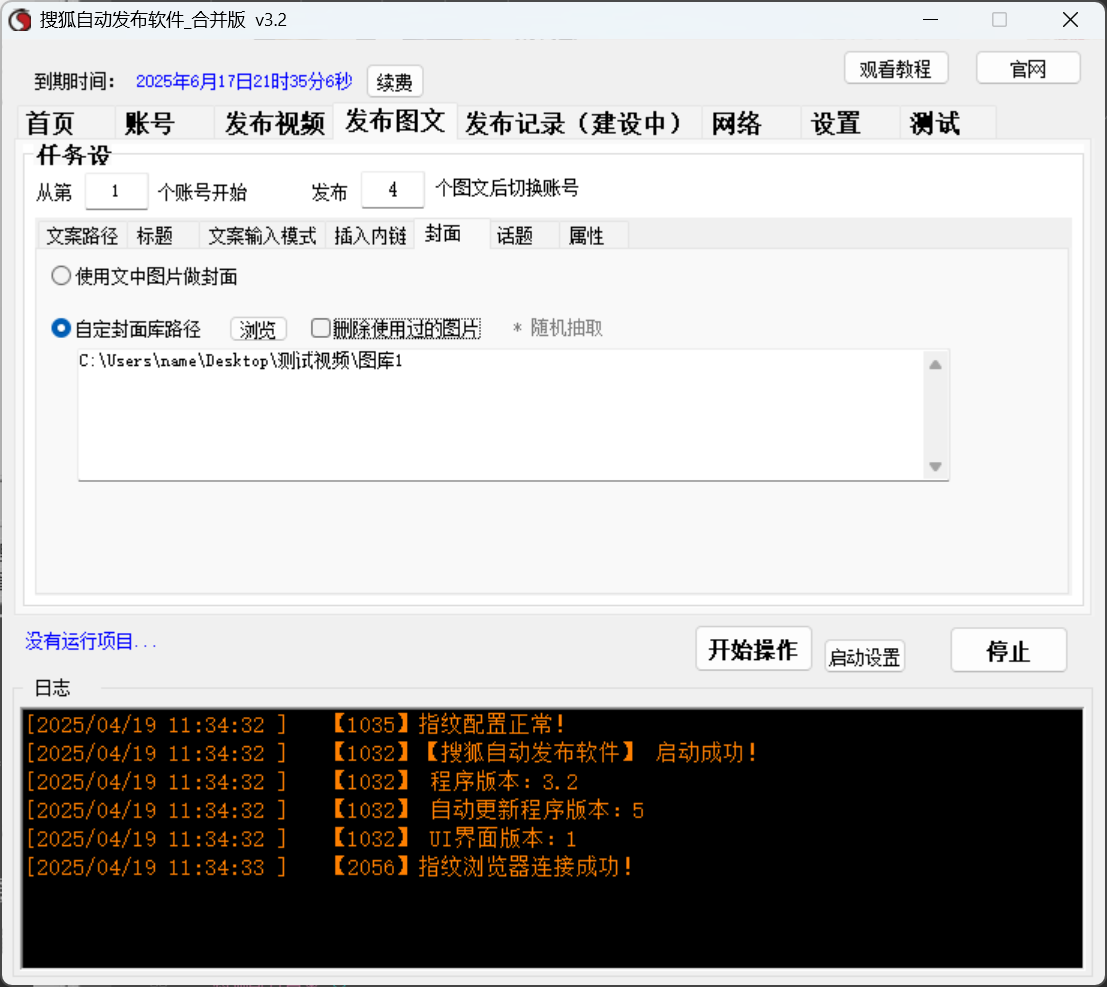Select 自定封面库路径 radio option
The image size is (1107, 987).
tap(126, 329)
